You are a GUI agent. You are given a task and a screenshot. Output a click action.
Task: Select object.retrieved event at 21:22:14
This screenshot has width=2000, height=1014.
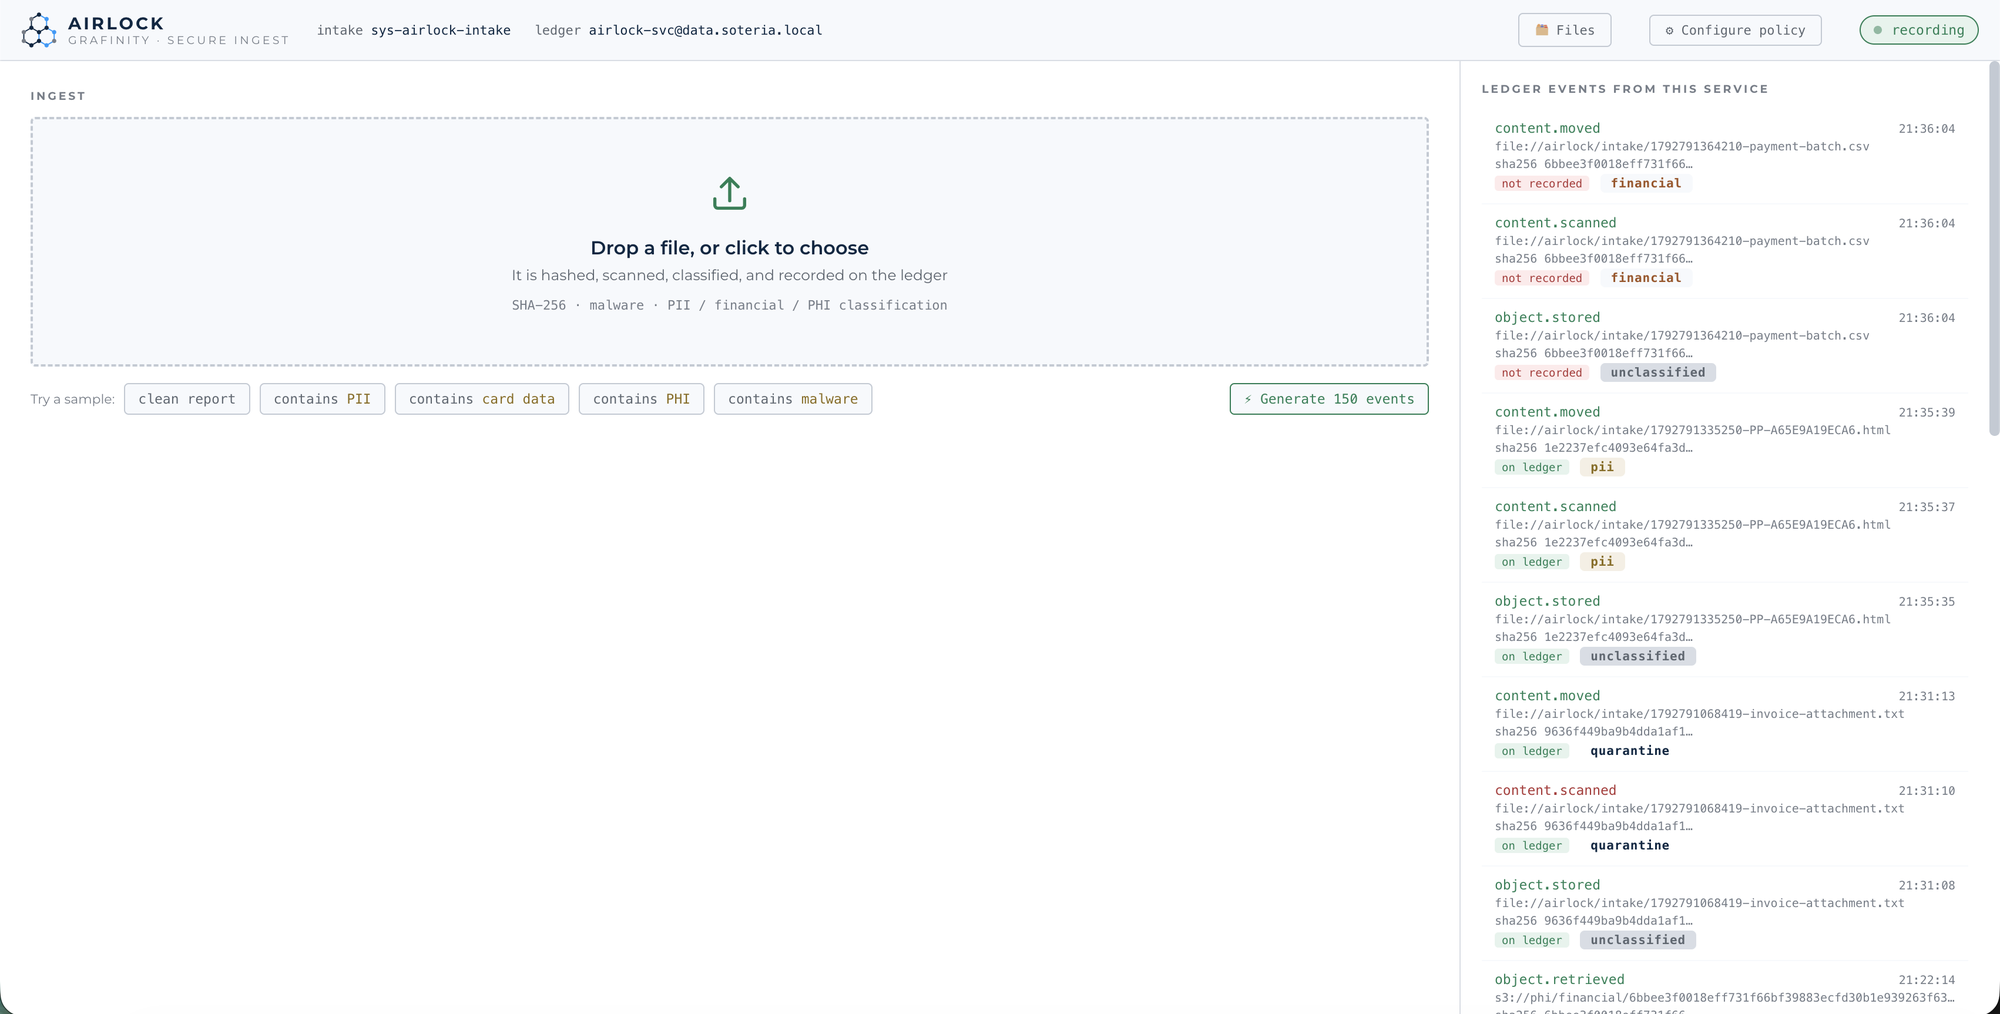click(1725, 990)
